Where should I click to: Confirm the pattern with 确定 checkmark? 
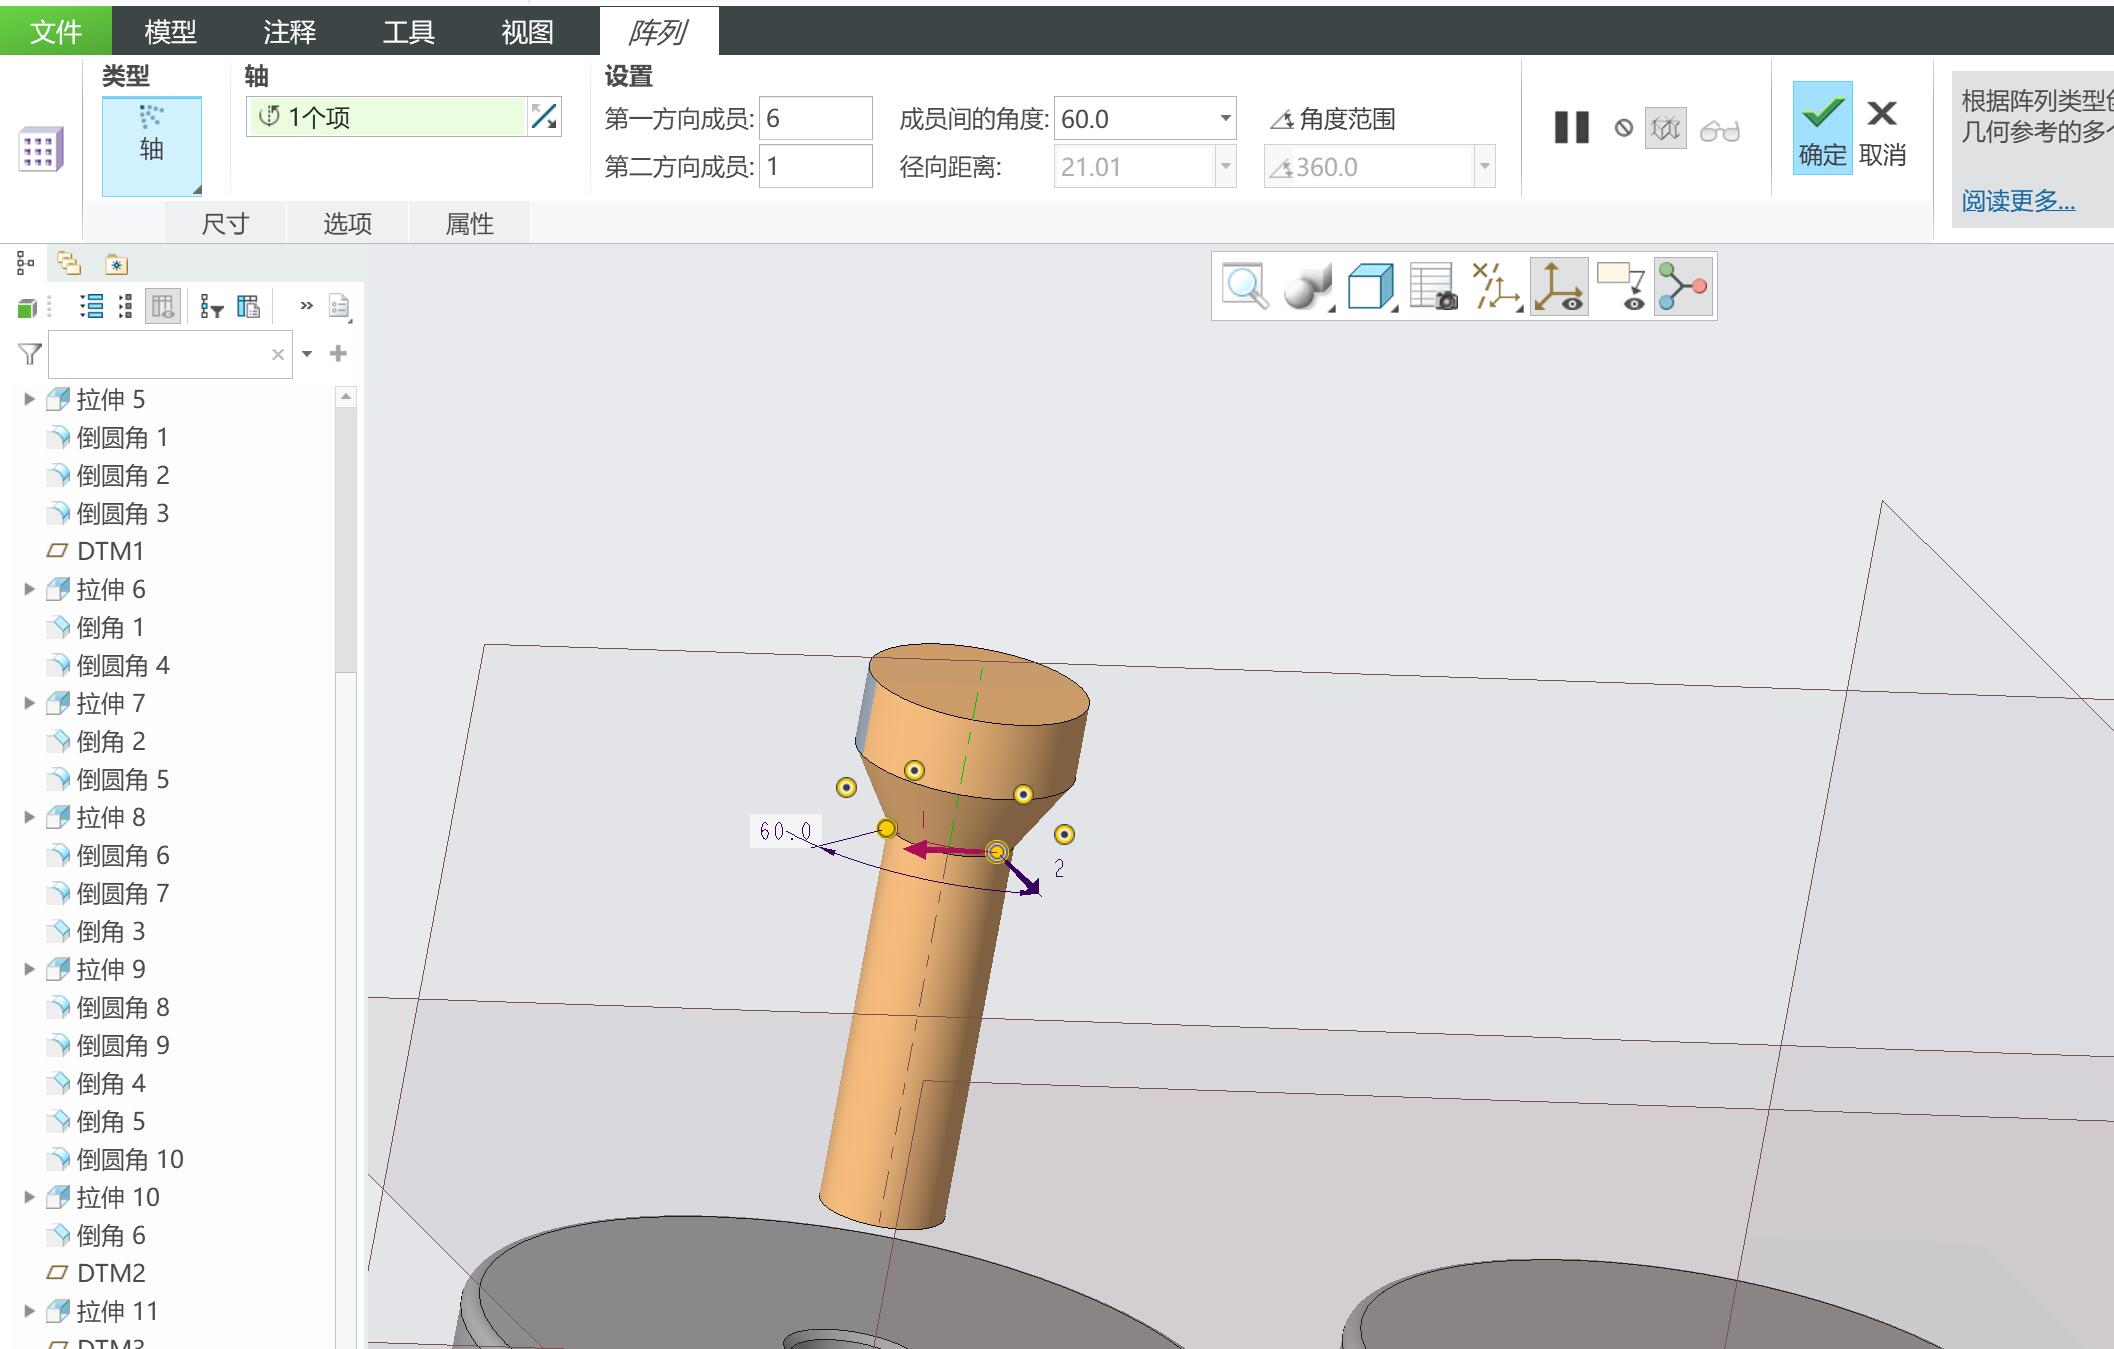[x=1822, y=128]
